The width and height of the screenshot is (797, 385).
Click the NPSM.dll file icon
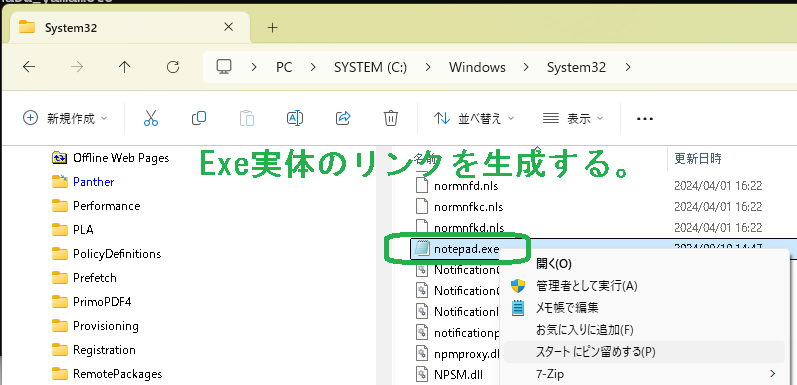[x=422, y=375]
